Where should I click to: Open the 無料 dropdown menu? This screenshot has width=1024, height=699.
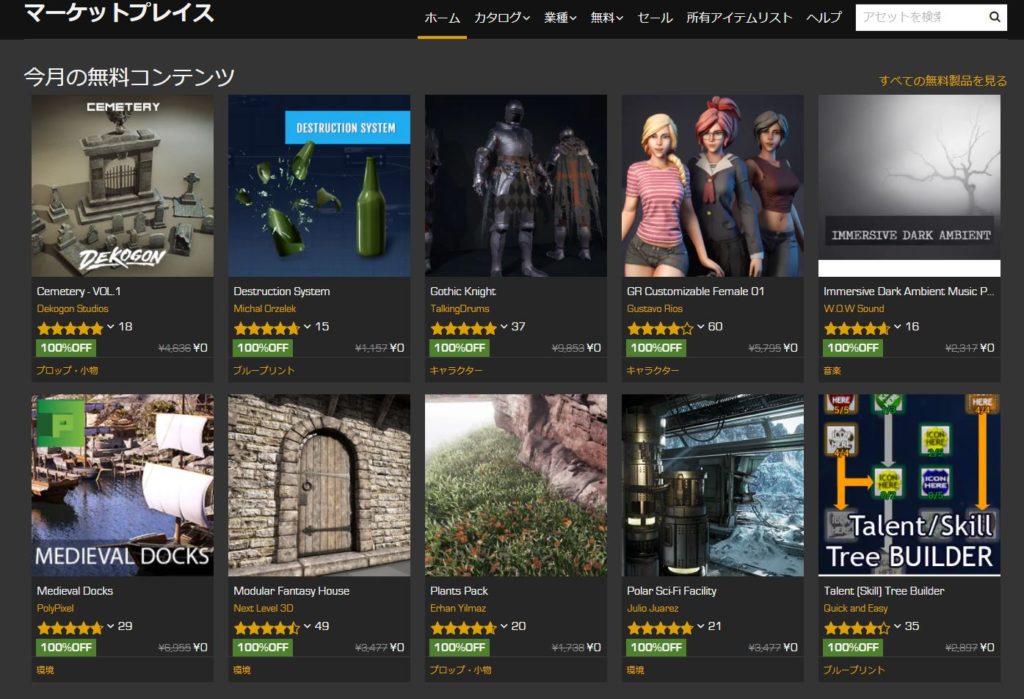point(607,18)
